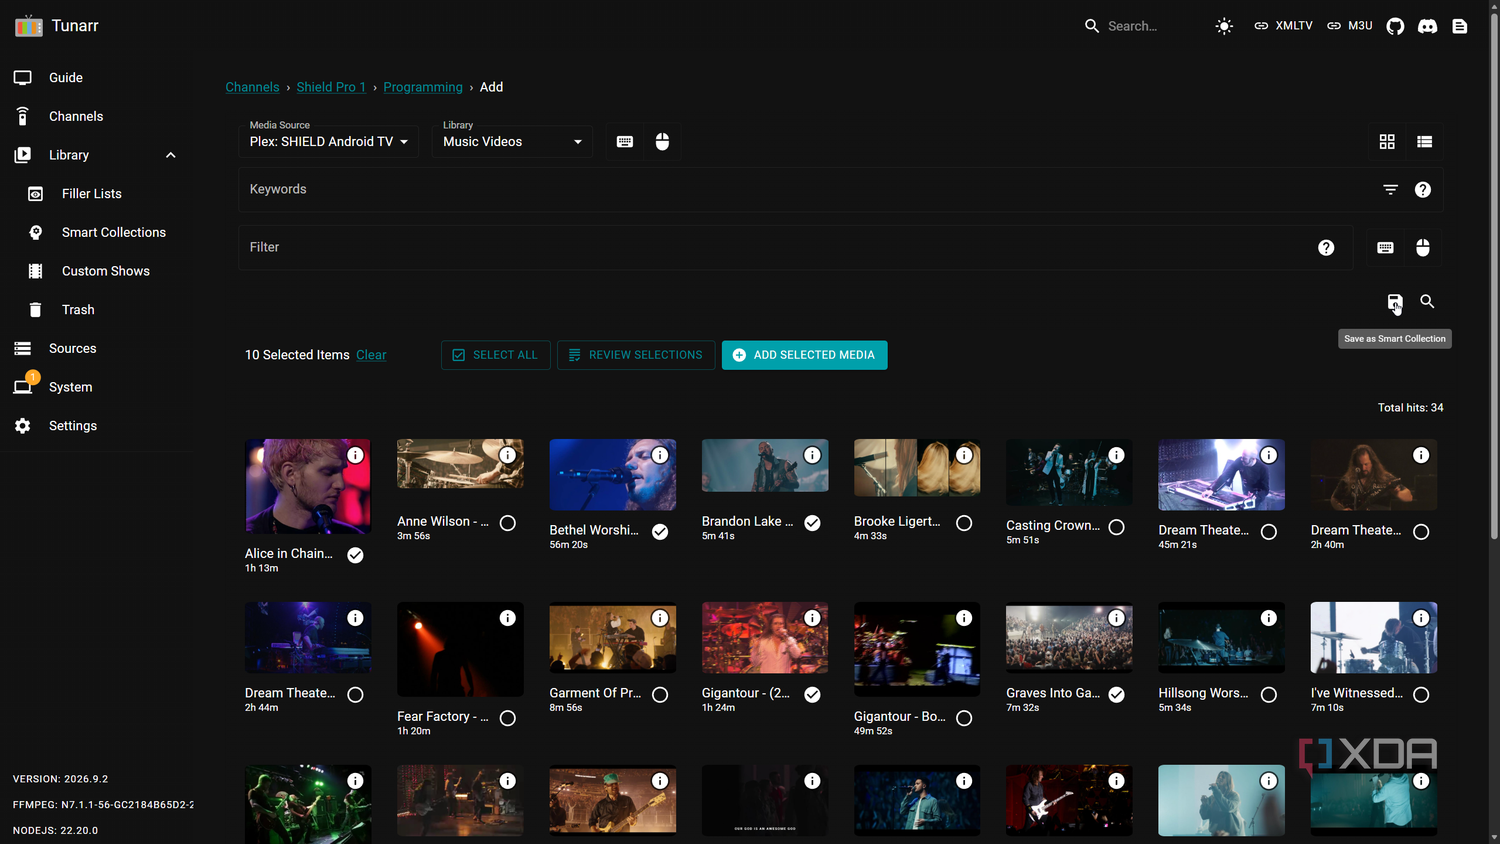Image resolution: width=1500 pixels, height=844 pixels.
Task: Open the documentation icon in header
Action: coord(1460,26)
